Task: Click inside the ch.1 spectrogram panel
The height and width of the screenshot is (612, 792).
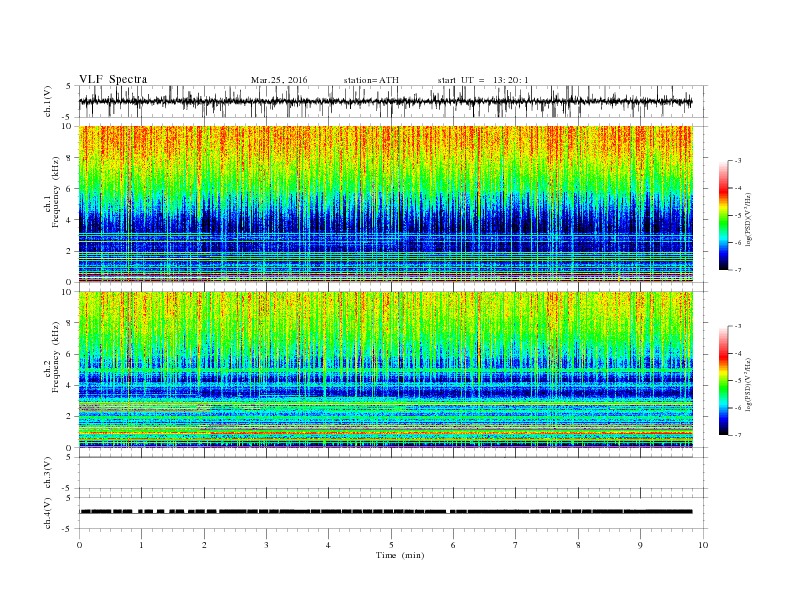Action: pos(386,204)
